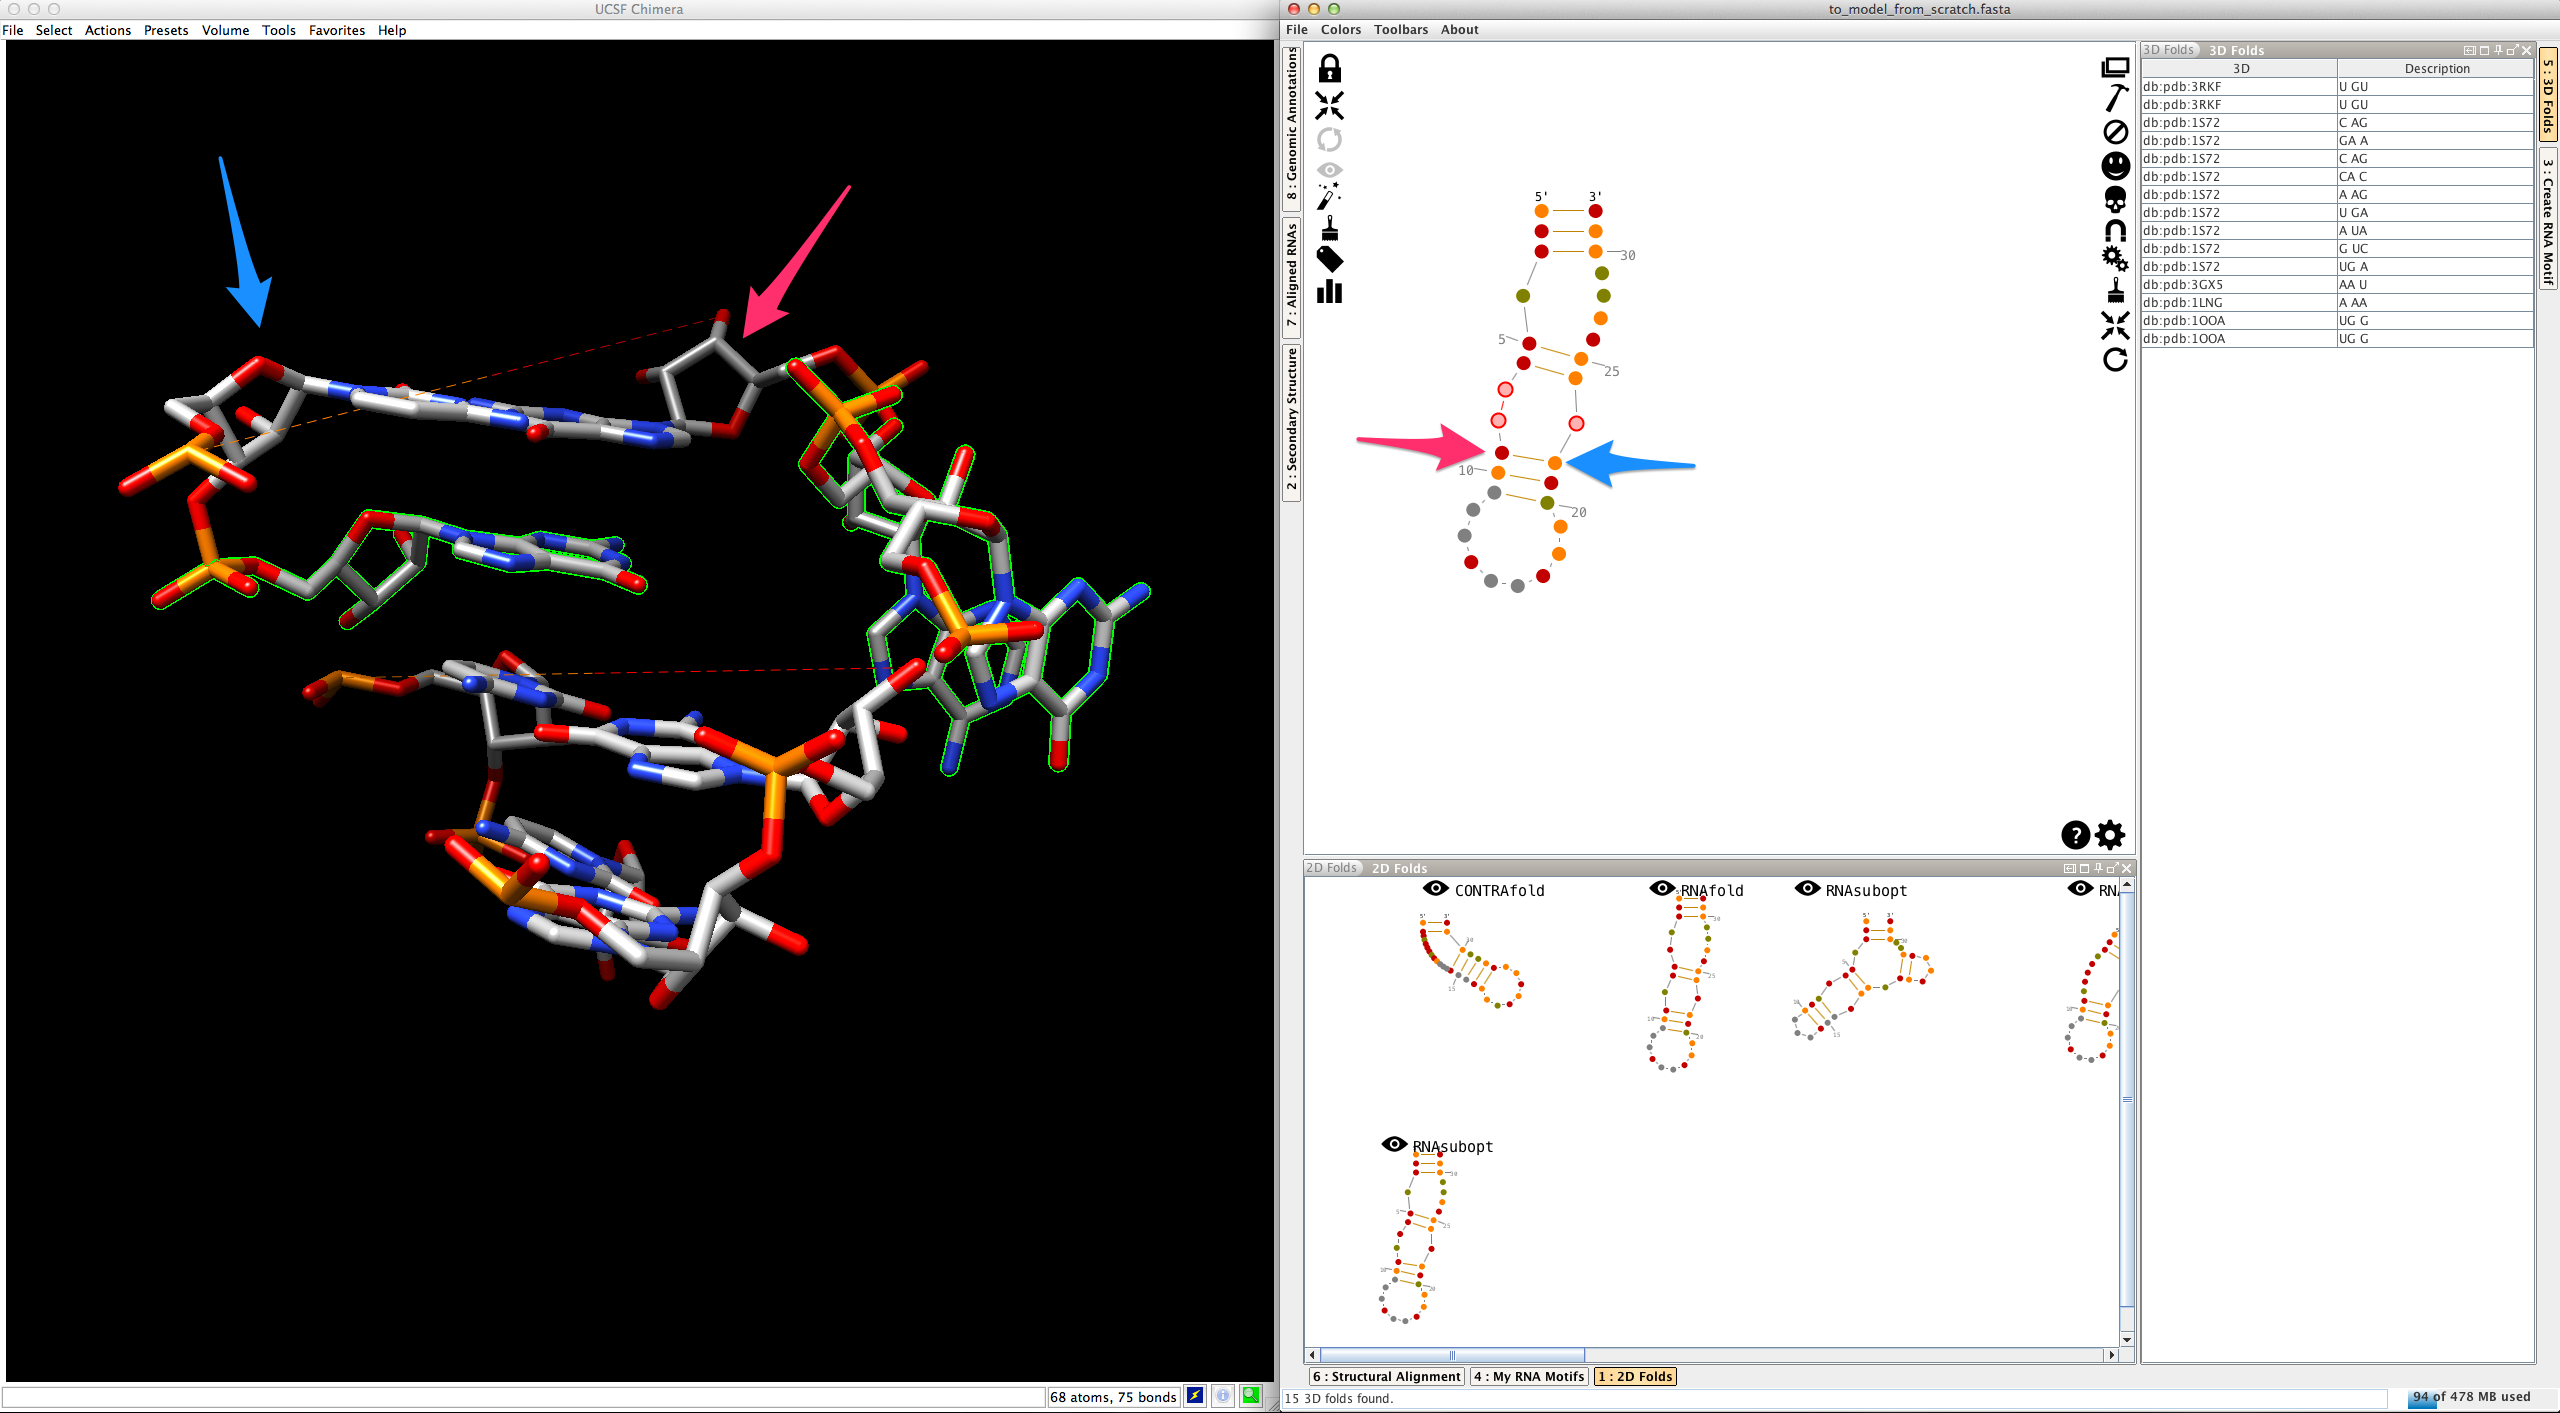The height and width of the screenshot is (1413, 2560).
Task: Open the question mark help icon
Action: pyautogui.click(x=2075, y=835)
